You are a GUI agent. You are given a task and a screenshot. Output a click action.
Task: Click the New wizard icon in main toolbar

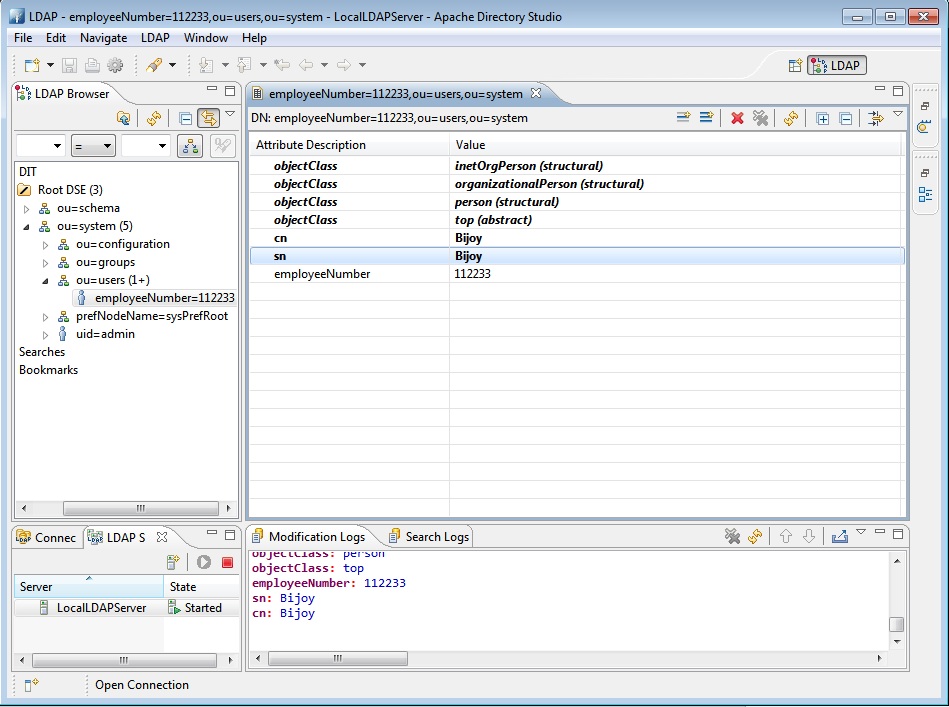[32, 65]
